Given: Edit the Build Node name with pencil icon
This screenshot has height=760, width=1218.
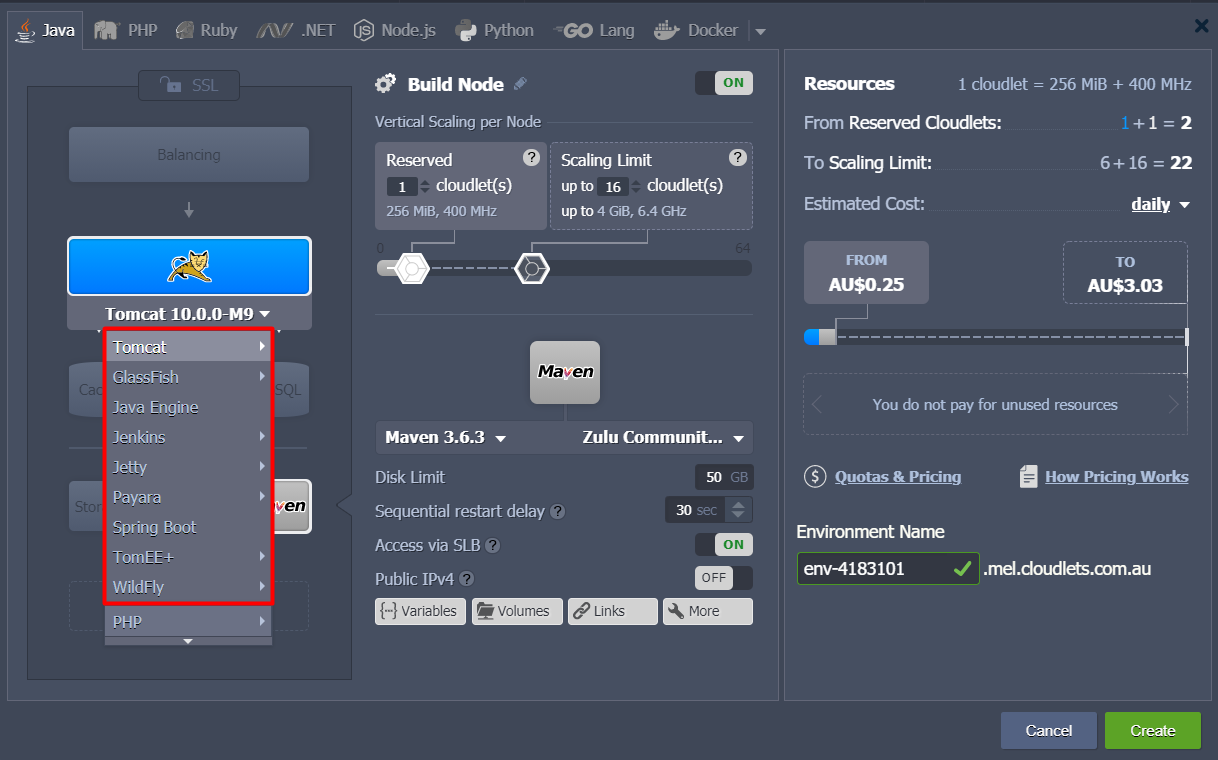Looking at the screenshot, I should (x=520, y=84).
